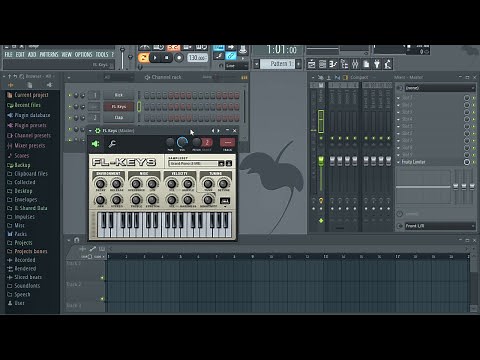Click the project info page toolbar icon

click(x=366, y=64)
